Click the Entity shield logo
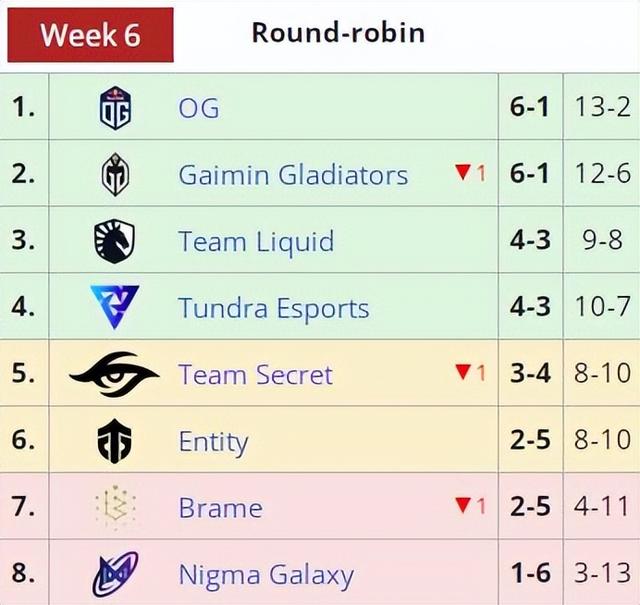This screenshot has width=640, height=605. [115, 441]
